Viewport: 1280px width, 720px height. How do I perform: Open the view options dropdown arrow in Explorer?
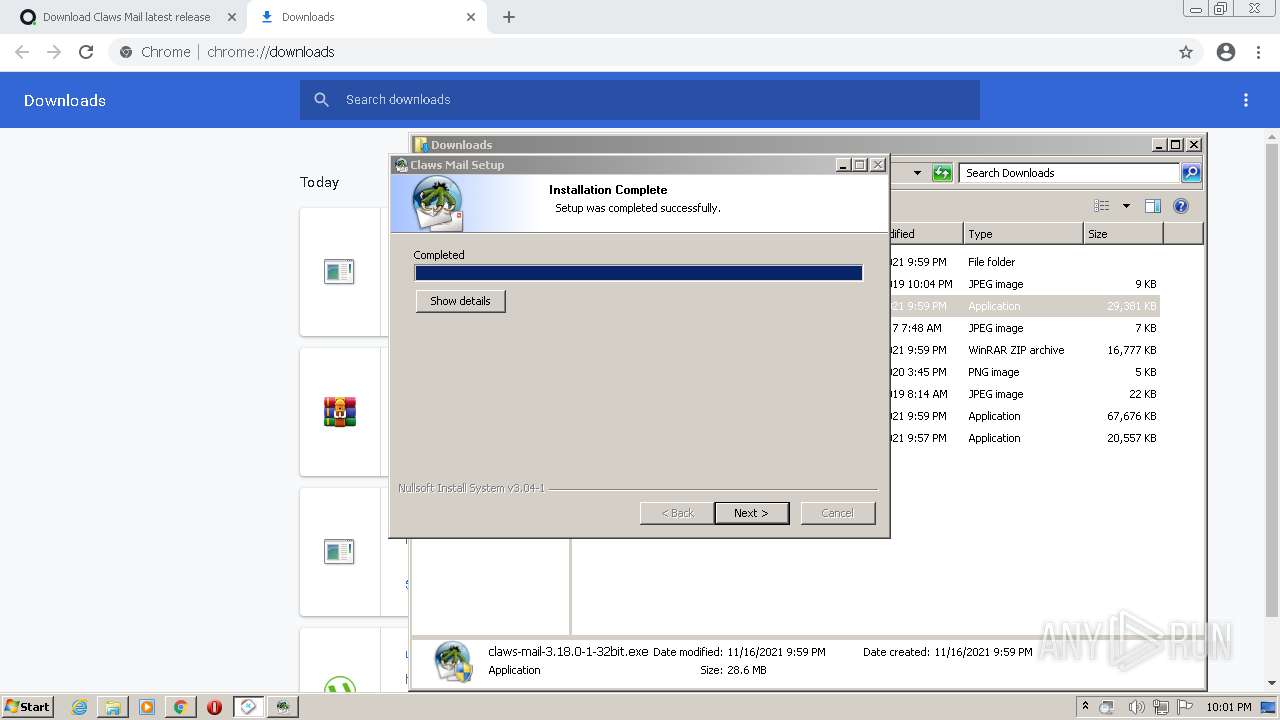pos(1126,206)
